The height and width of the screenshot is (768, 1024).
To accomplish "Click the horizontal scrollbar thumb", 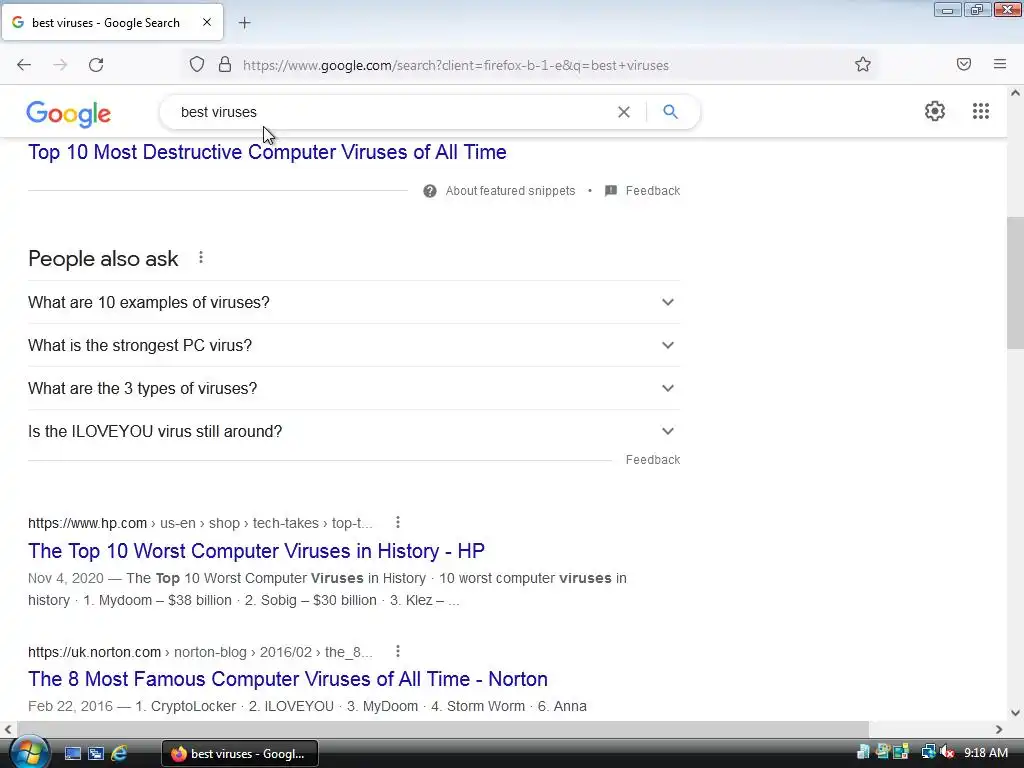I will (x=443, y=729).
